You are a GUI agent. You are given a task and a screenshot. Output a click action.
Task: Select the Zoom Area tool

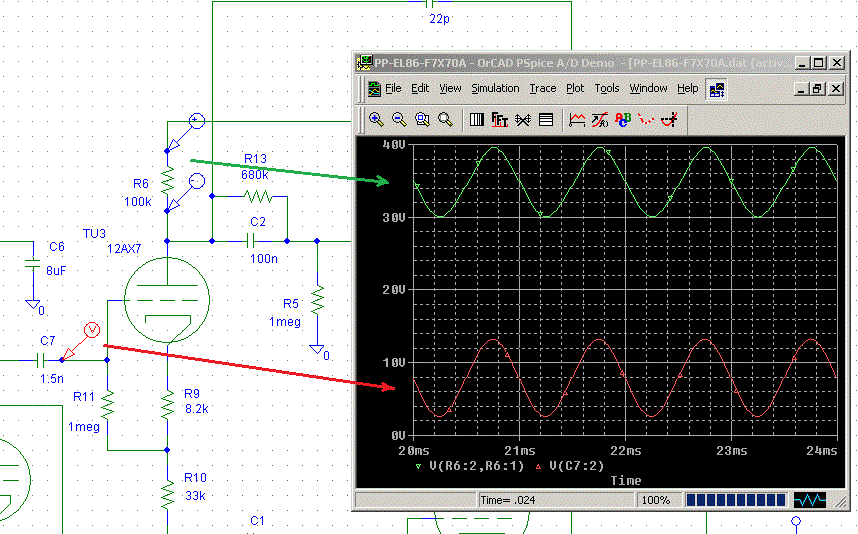pos(422,119)
